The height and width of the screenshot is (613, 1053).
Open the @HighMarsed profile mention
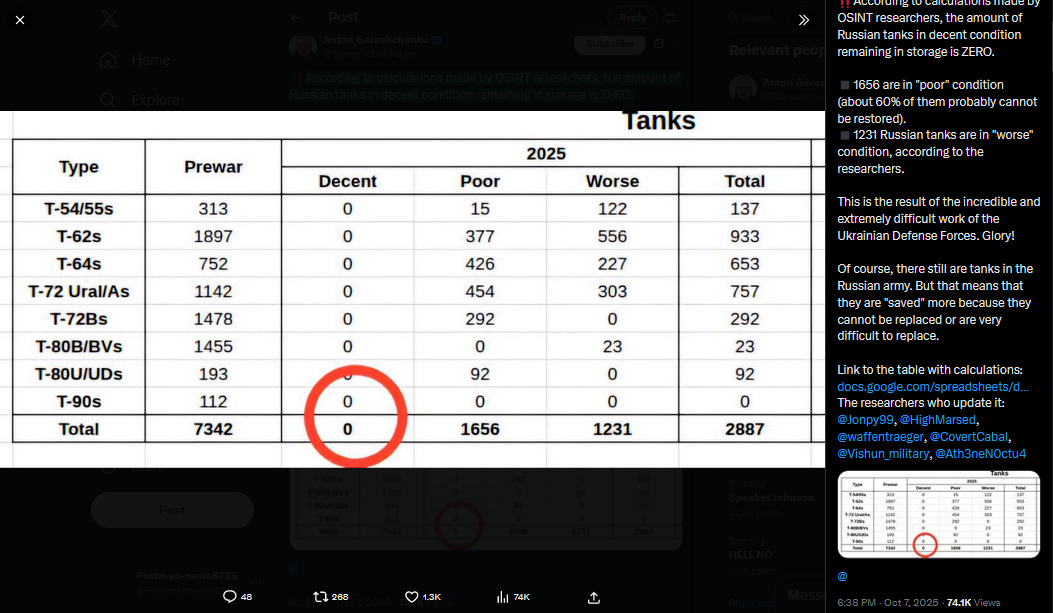(x=937, y=420)
